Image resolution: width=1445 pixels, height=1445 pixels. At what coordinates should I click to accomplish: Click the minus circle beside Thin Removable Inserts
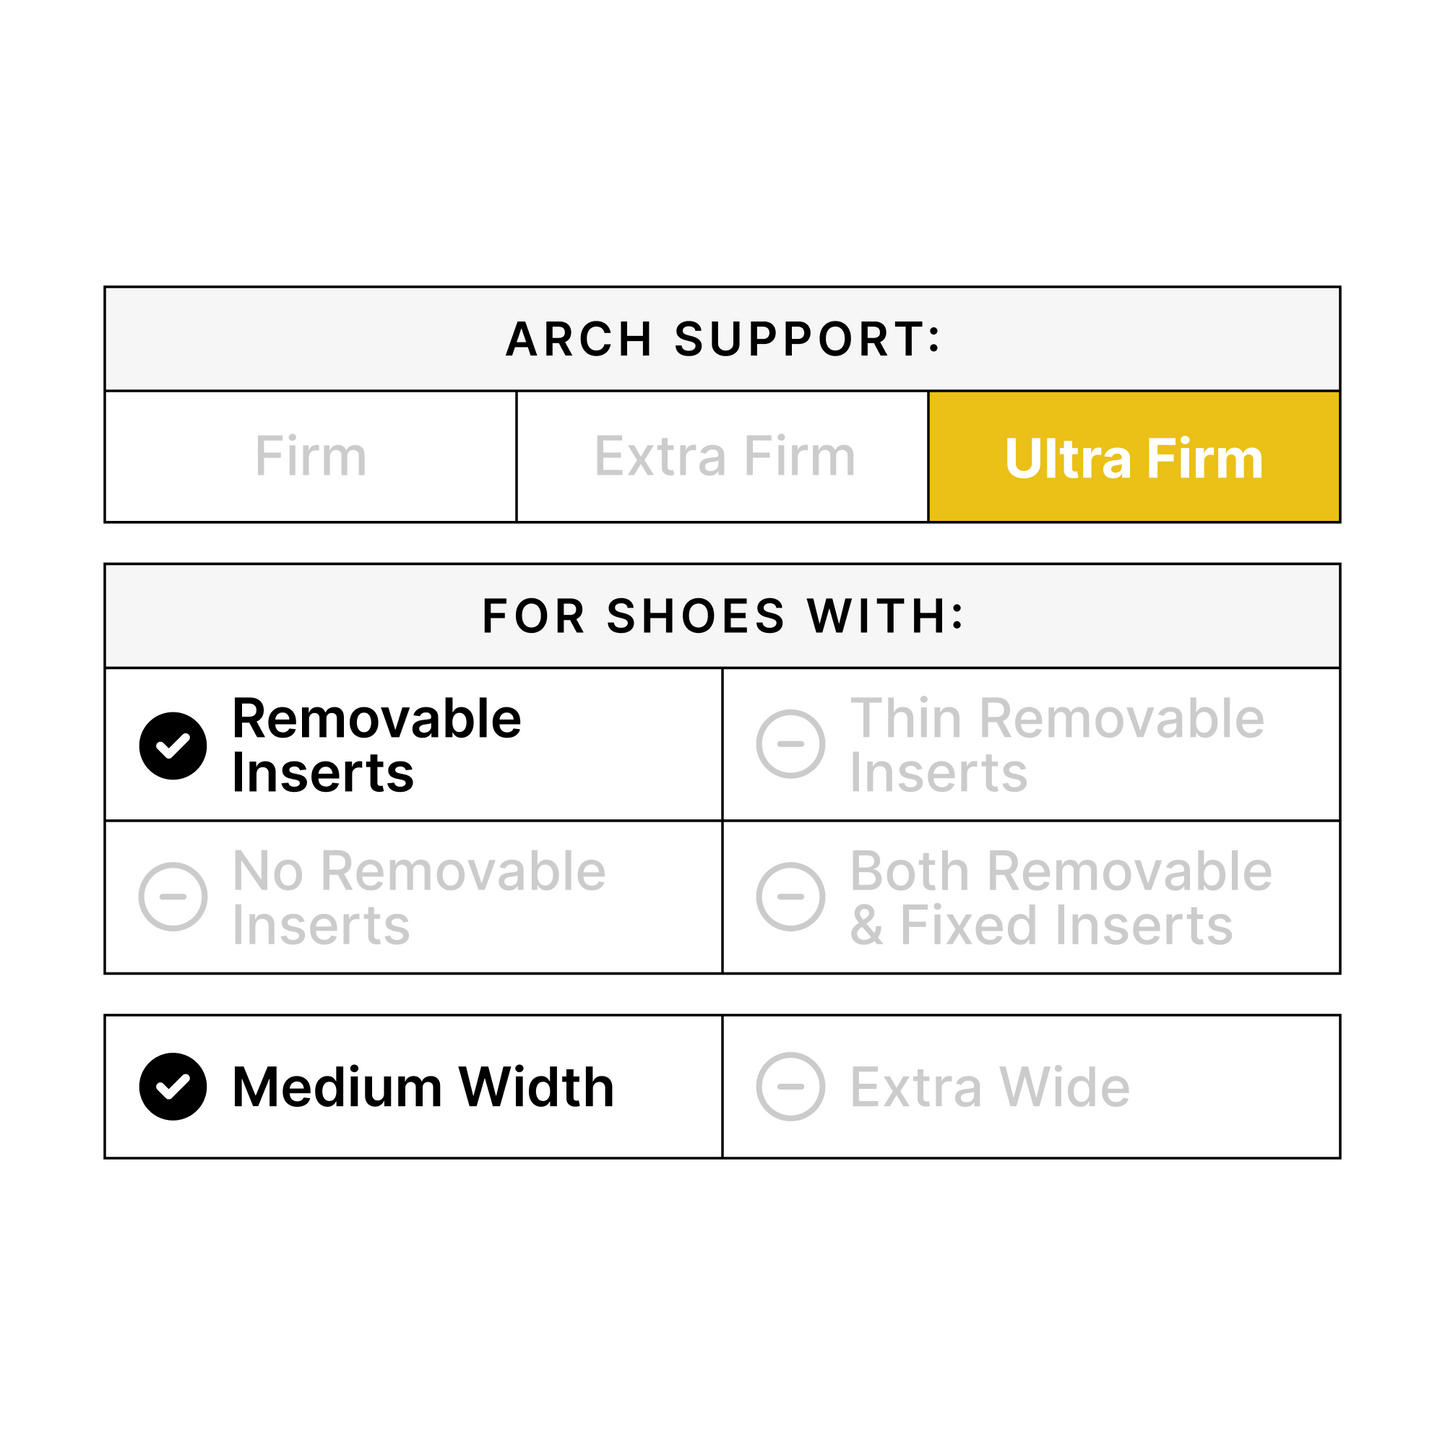790,744
